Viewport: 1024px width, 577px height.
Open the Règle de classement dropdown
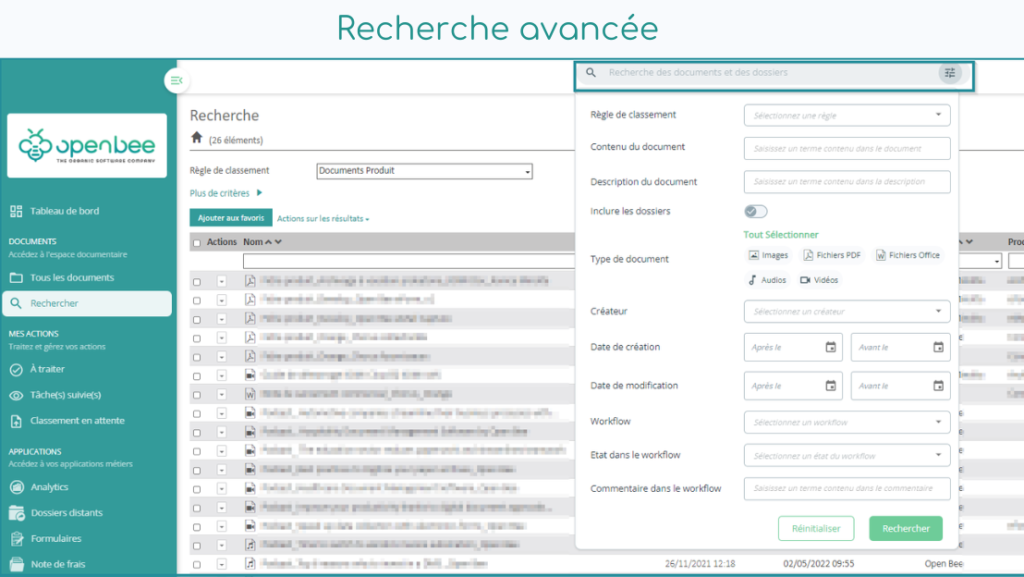[x=846, y=115]
